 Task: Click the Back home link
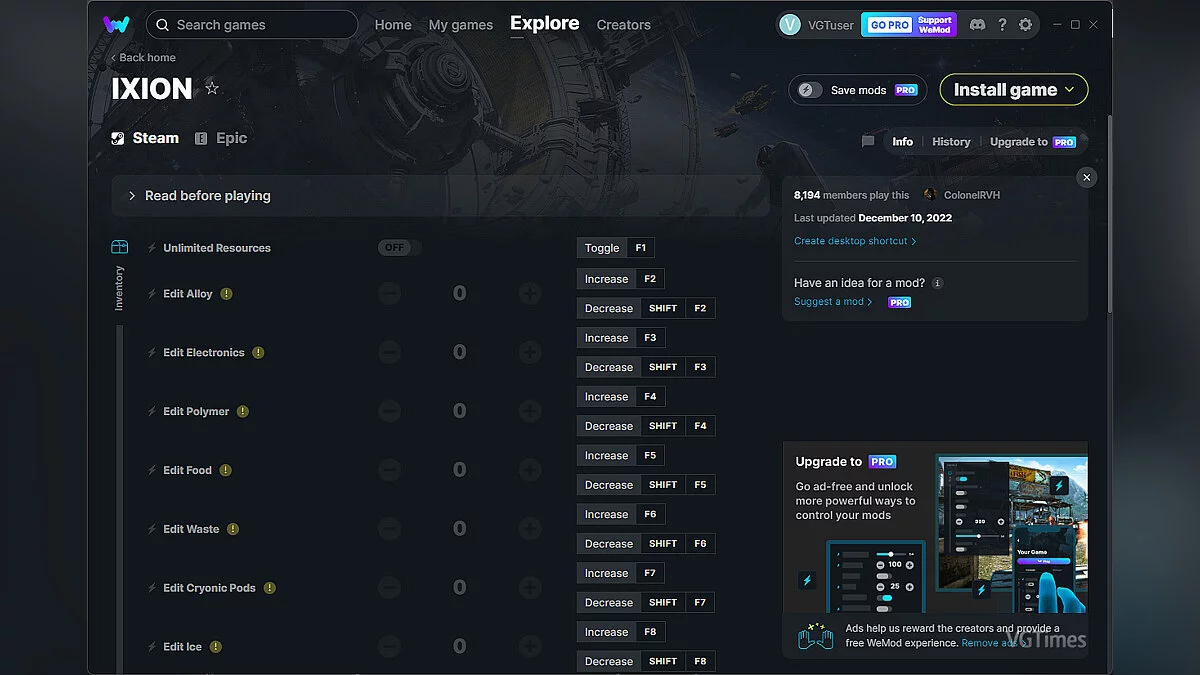point(143,58)
